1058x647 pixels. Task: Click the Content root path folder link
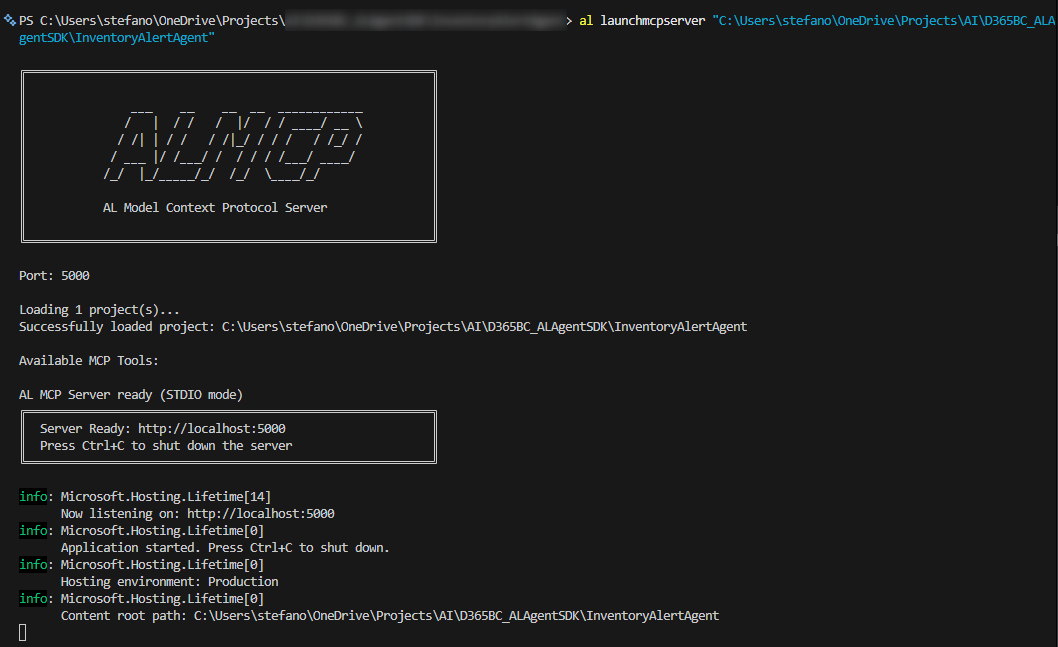(456, 615)
